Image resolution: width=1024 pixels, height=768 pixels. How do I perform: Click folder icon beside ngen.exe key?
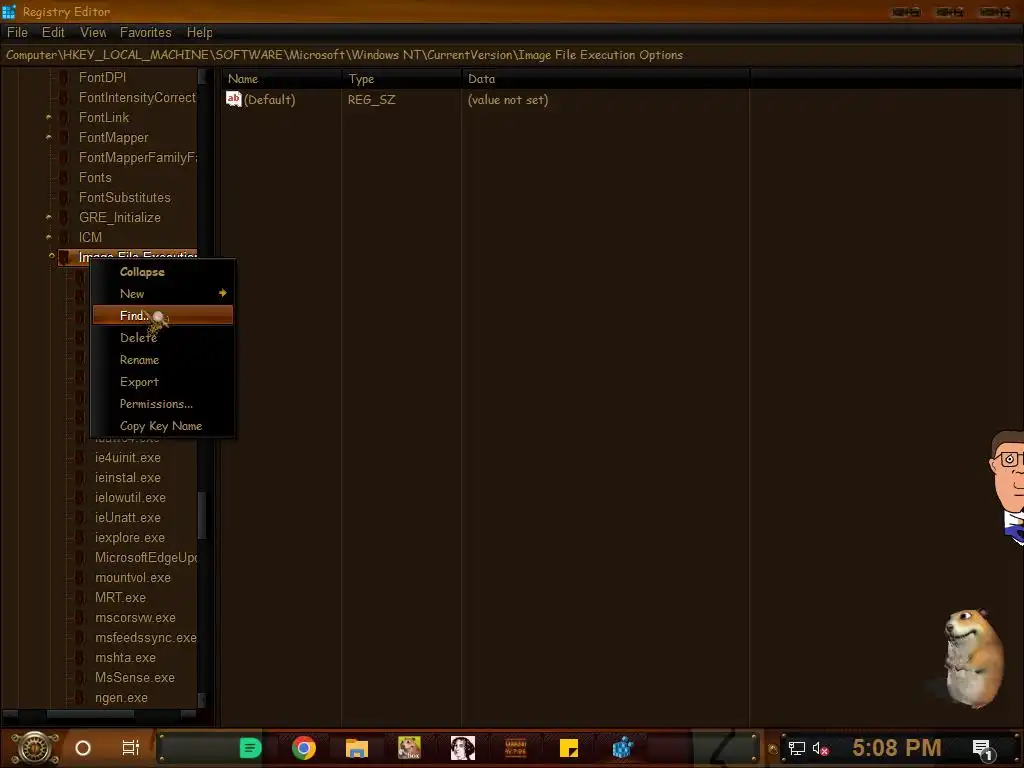click(80, 697)
